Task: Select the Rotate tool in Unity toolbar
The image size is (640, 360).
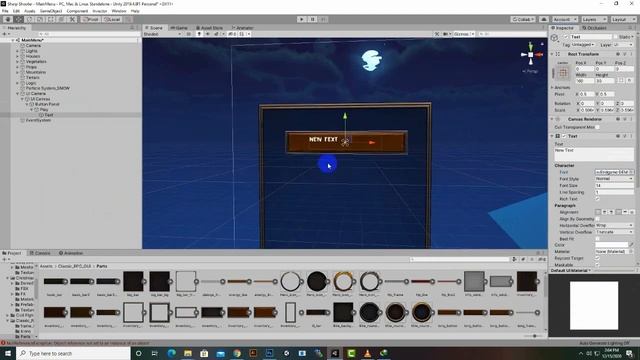Action: [x=29, y=19]
